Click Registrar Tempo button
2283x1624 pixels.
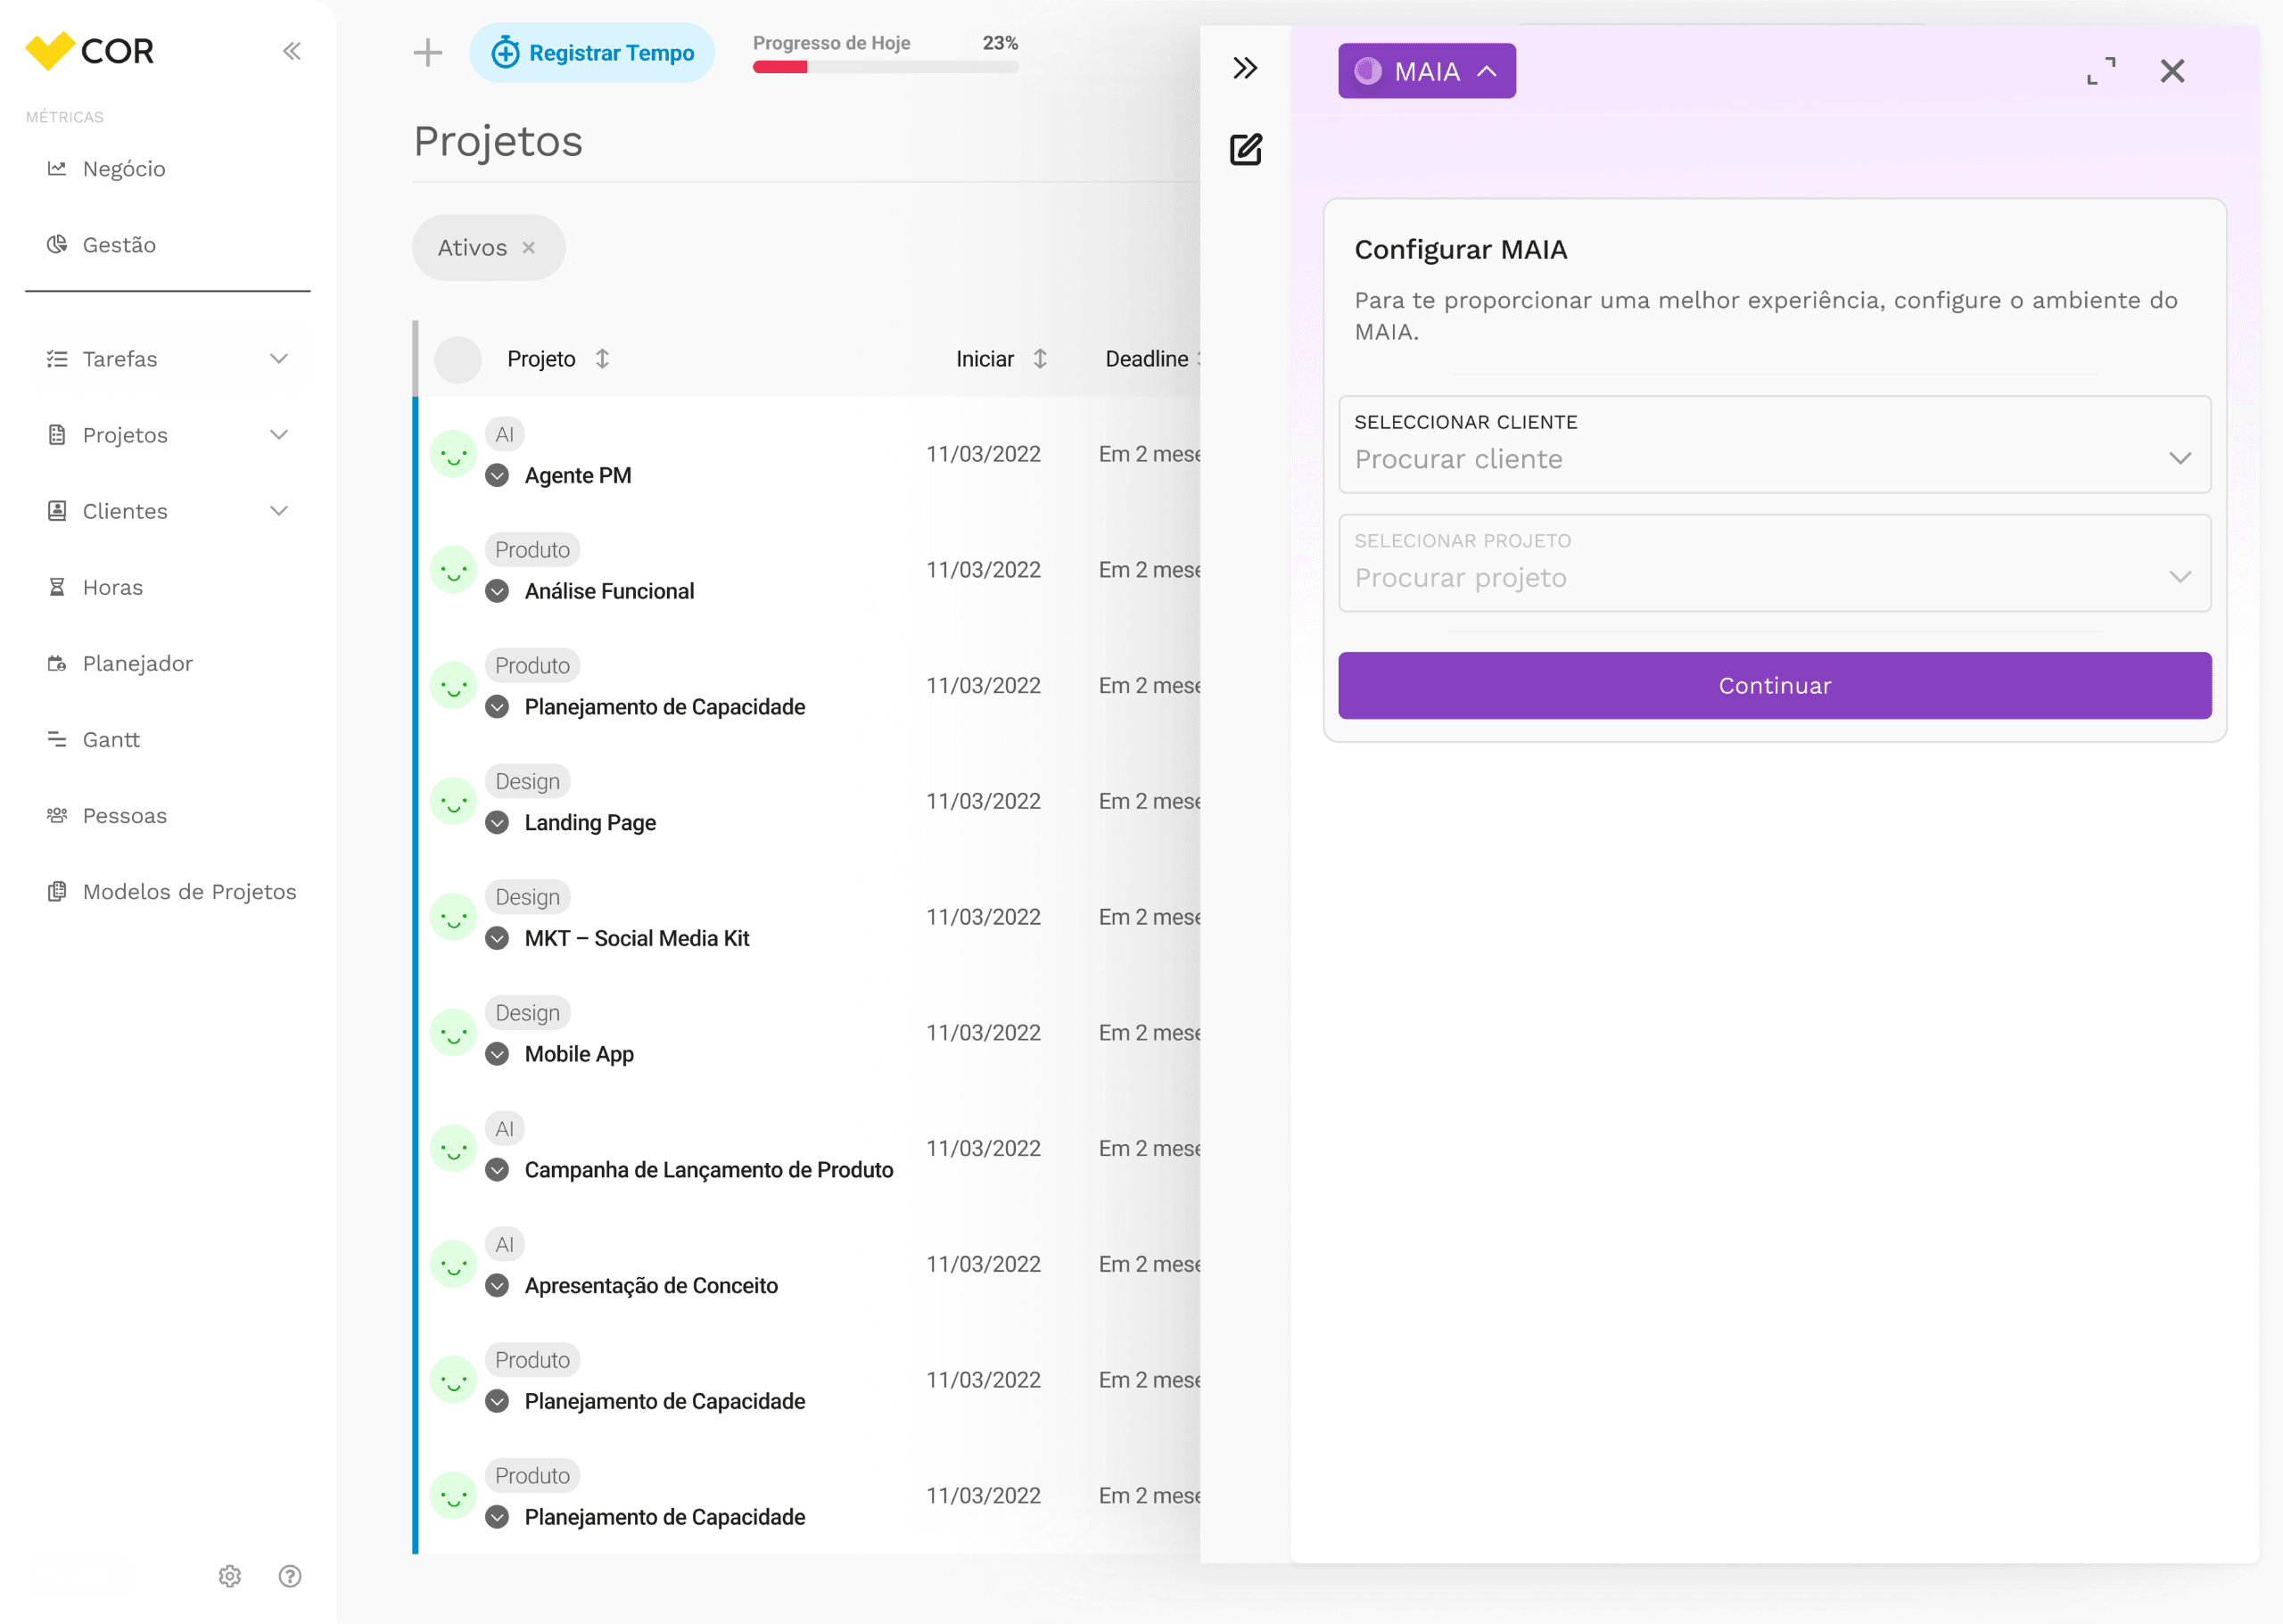(x=592, y=53)
